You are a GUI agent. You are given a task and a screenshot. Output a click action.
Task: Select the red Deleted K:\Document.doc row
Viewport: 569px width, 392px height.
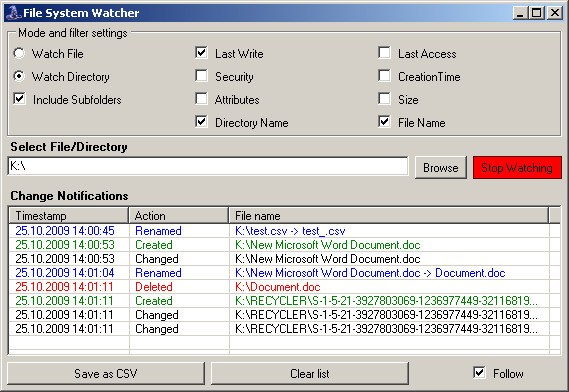pos(284,287)
